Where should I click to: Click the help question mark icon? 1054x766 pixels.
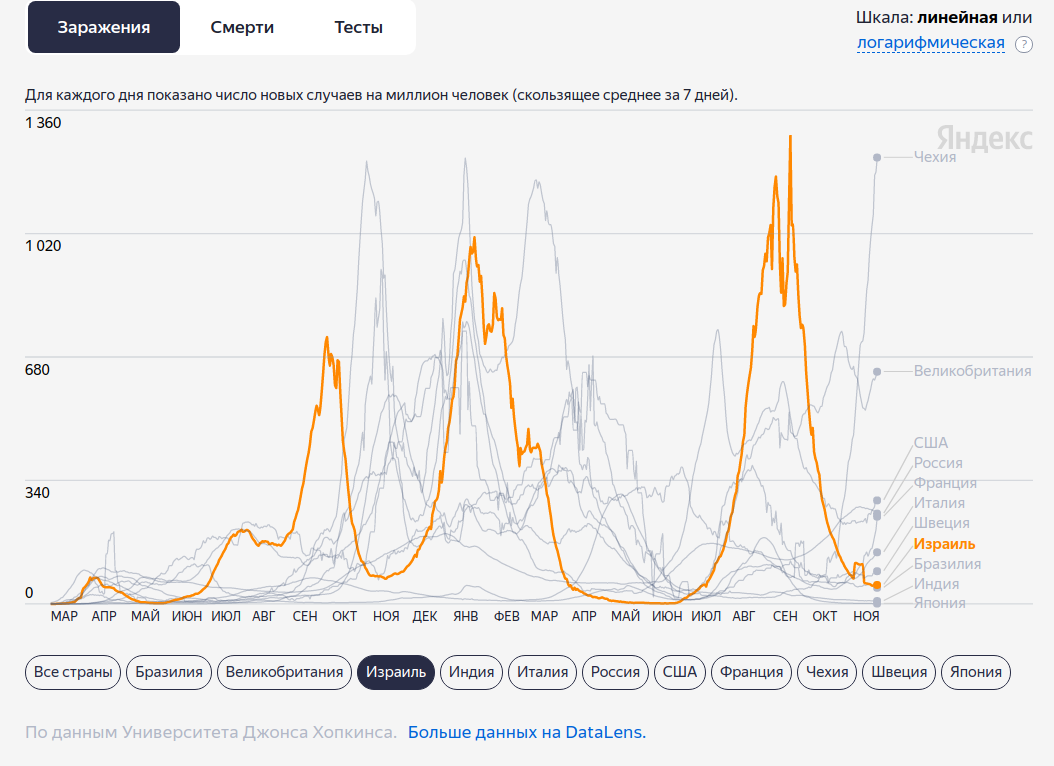[1024, 44]
